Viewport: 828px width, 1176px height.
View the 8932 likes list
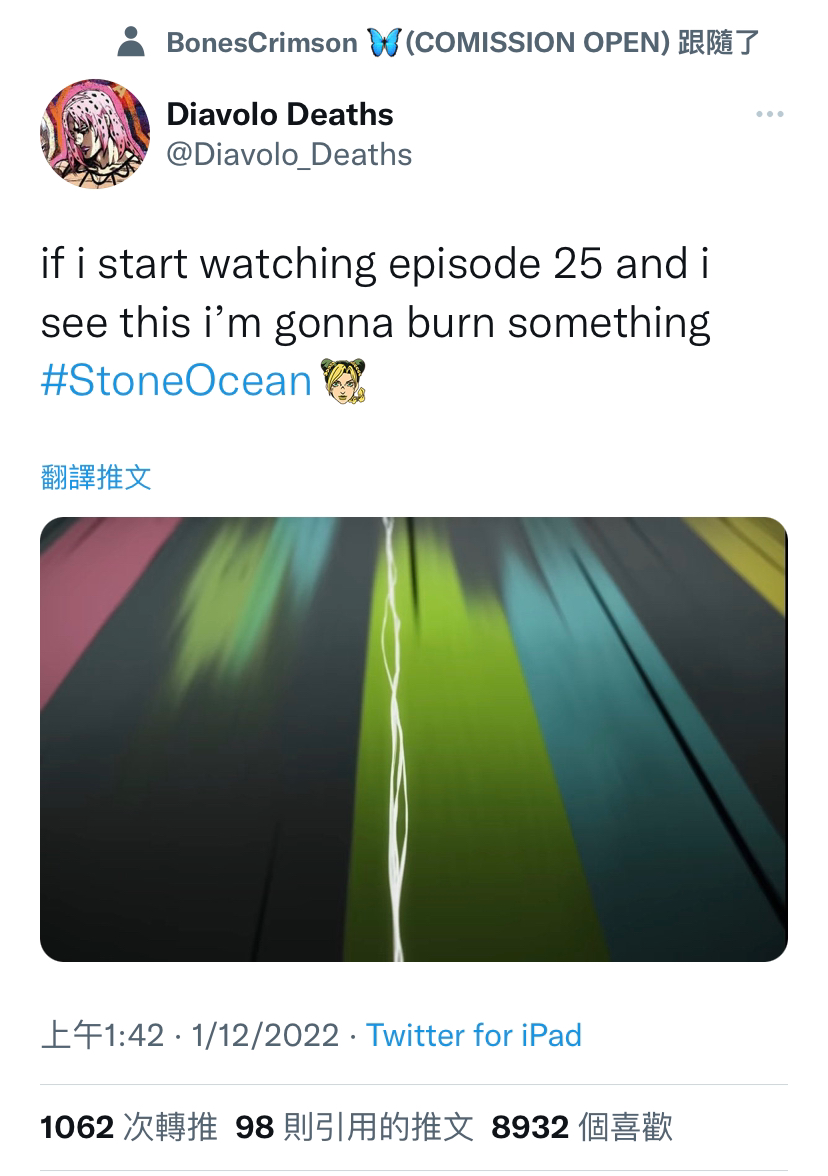click(x=581, y=1127)
